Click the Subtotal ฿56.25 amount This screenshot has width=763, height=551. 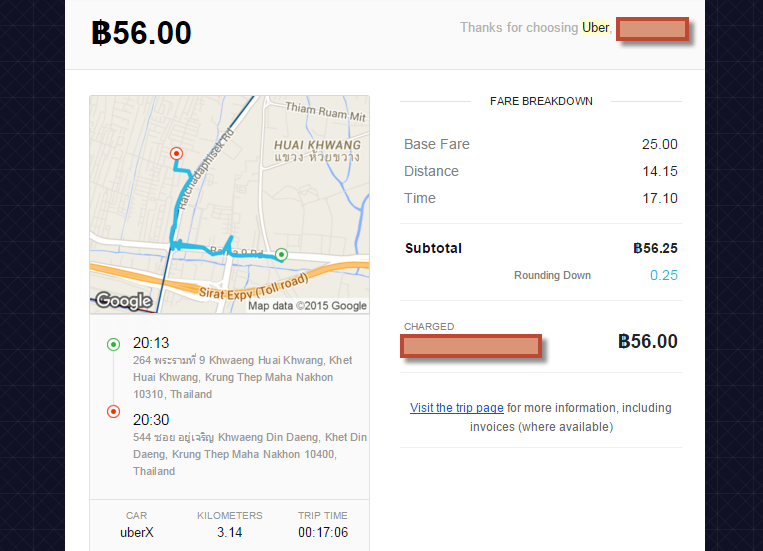click(655, 248)
